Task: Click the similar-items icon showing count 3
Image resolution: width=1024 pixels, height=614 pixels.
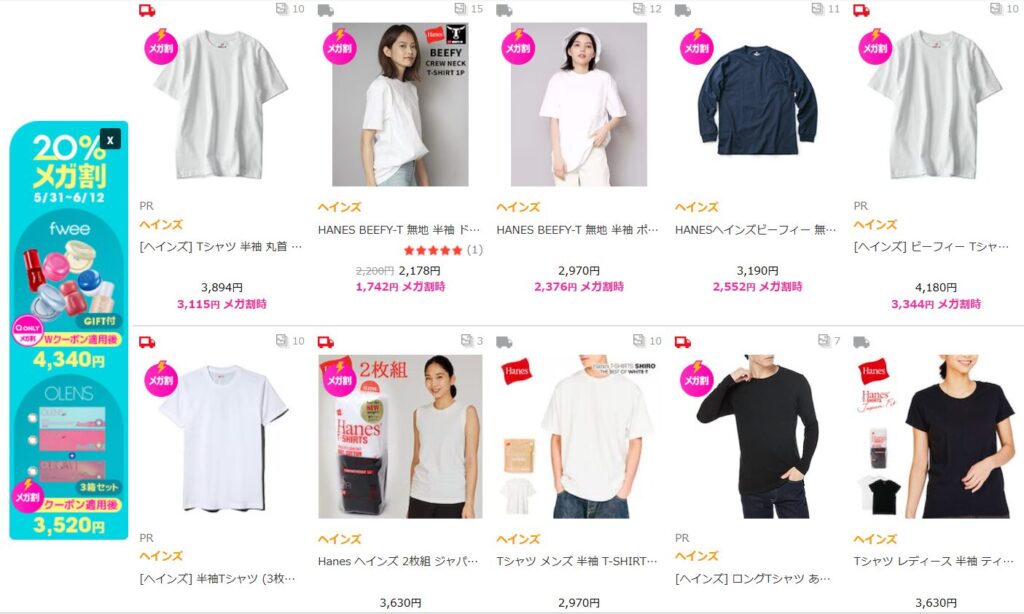Action: pos(466,340)
